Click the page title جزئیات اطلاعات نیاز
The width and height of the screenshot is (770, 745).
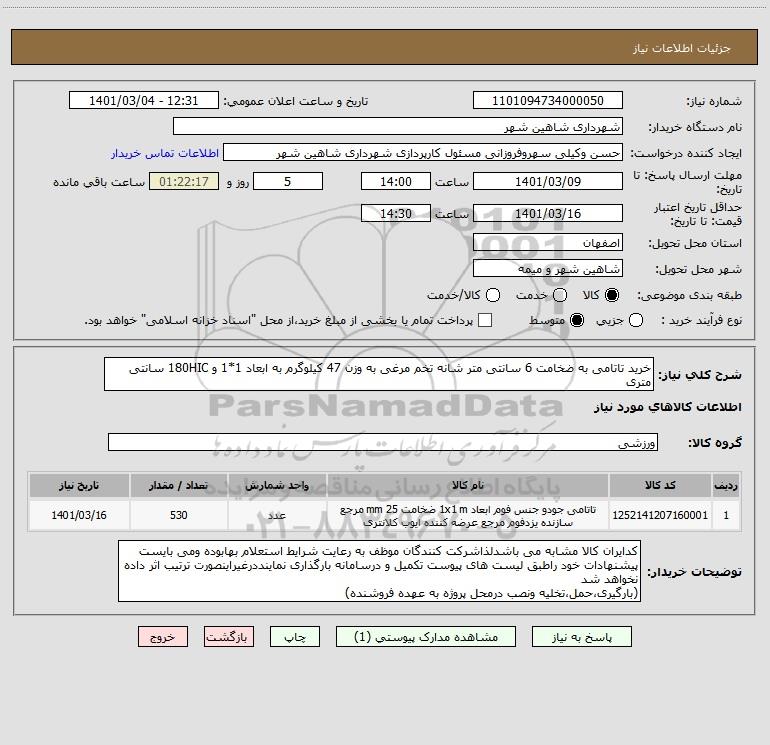pyautogui.click(x=682, y=48)
